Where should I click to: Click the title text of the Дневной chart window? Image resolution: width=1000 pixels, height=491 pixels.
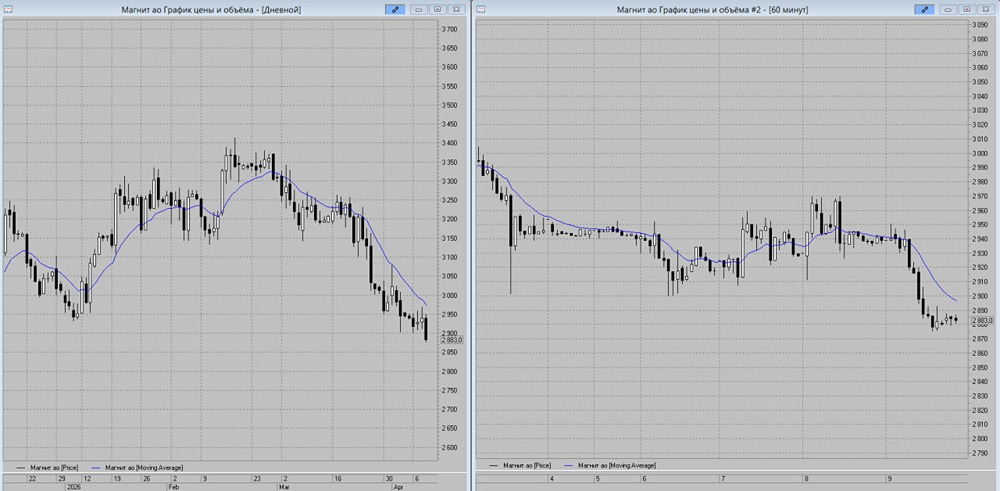(x=211, y=10)
